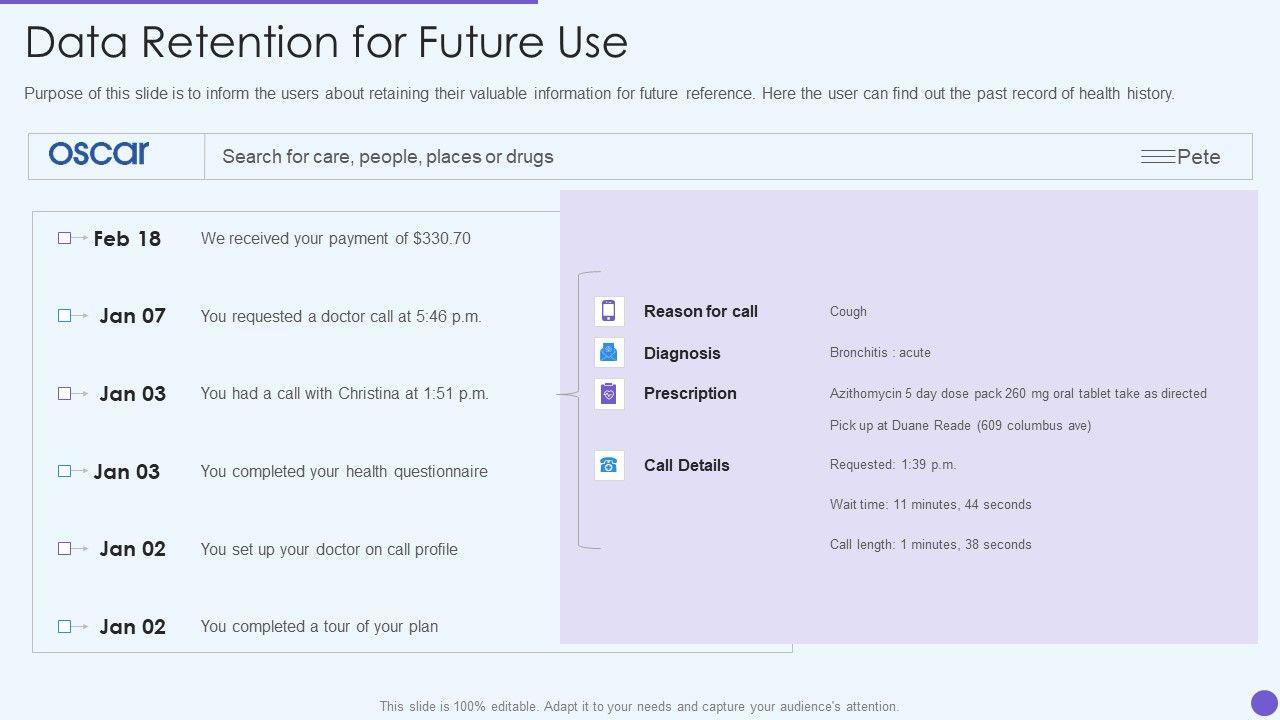The height and width of the screenshot is (720, 1280).
Task: Click the Prescription clipboard icon
Action: (x=609, y=393)
